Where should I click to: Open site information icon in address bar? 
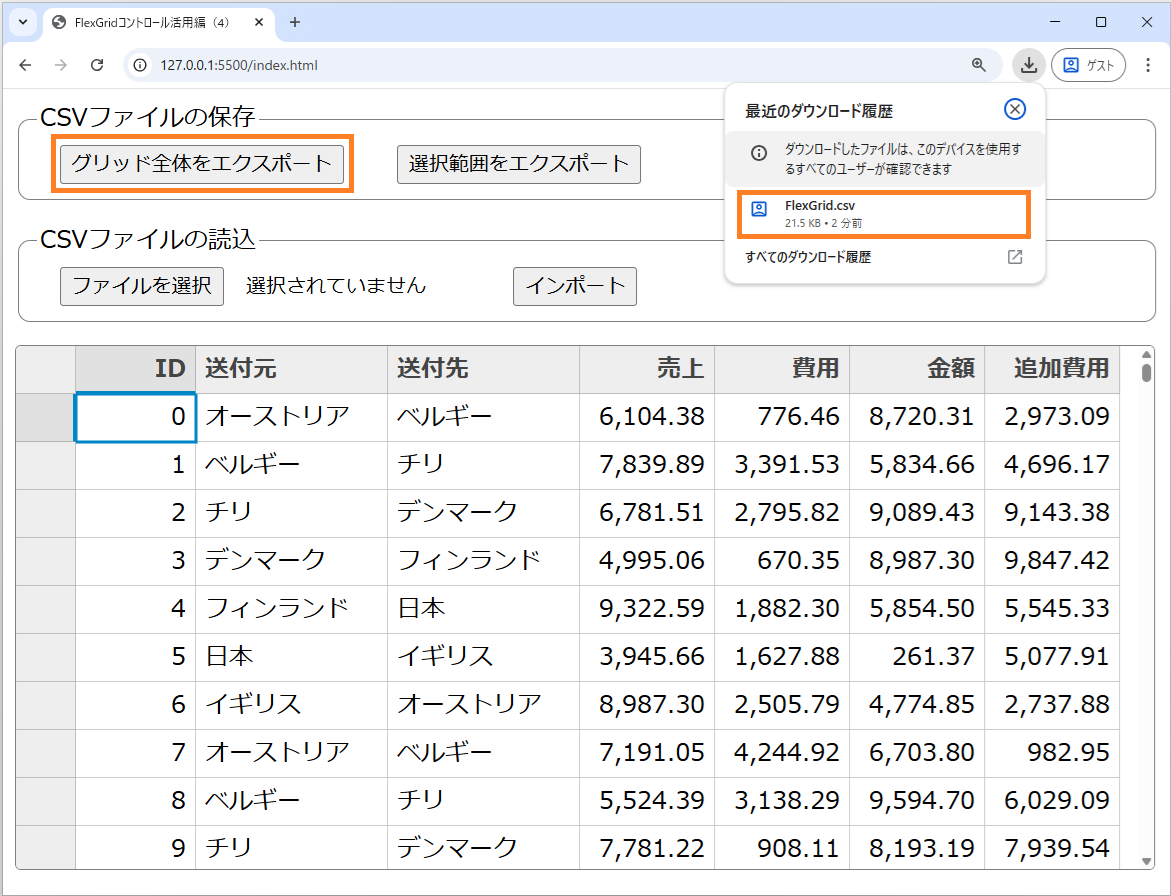pyautogui.click(x=140, y=65)
